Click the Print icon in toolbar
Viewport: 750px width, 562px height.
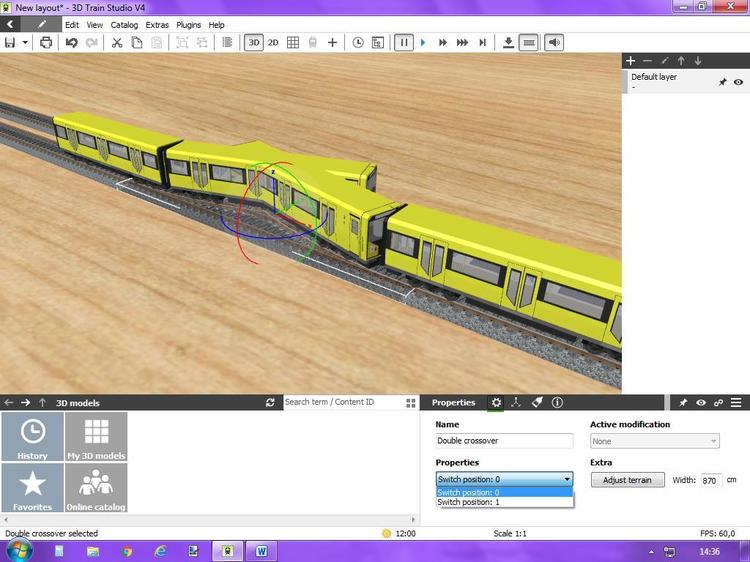[x=45, y=43]
